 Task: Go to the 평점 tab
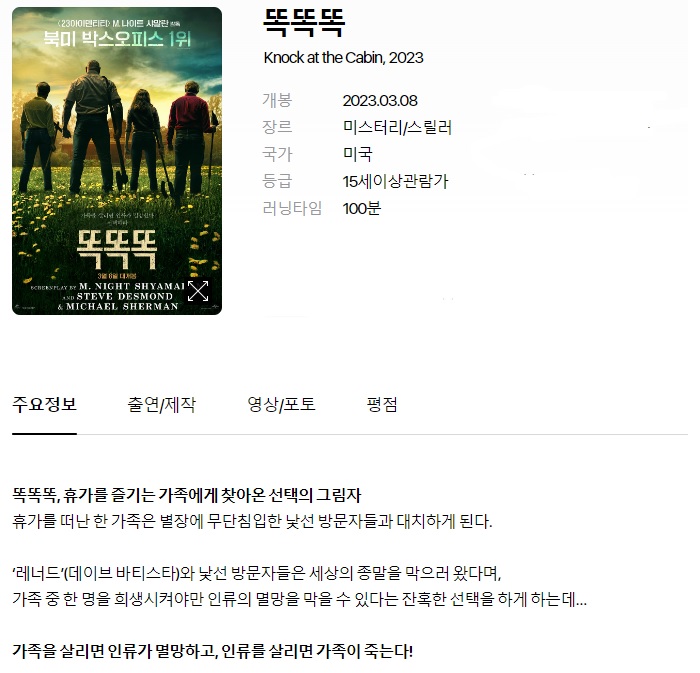(x=382, y=404)
